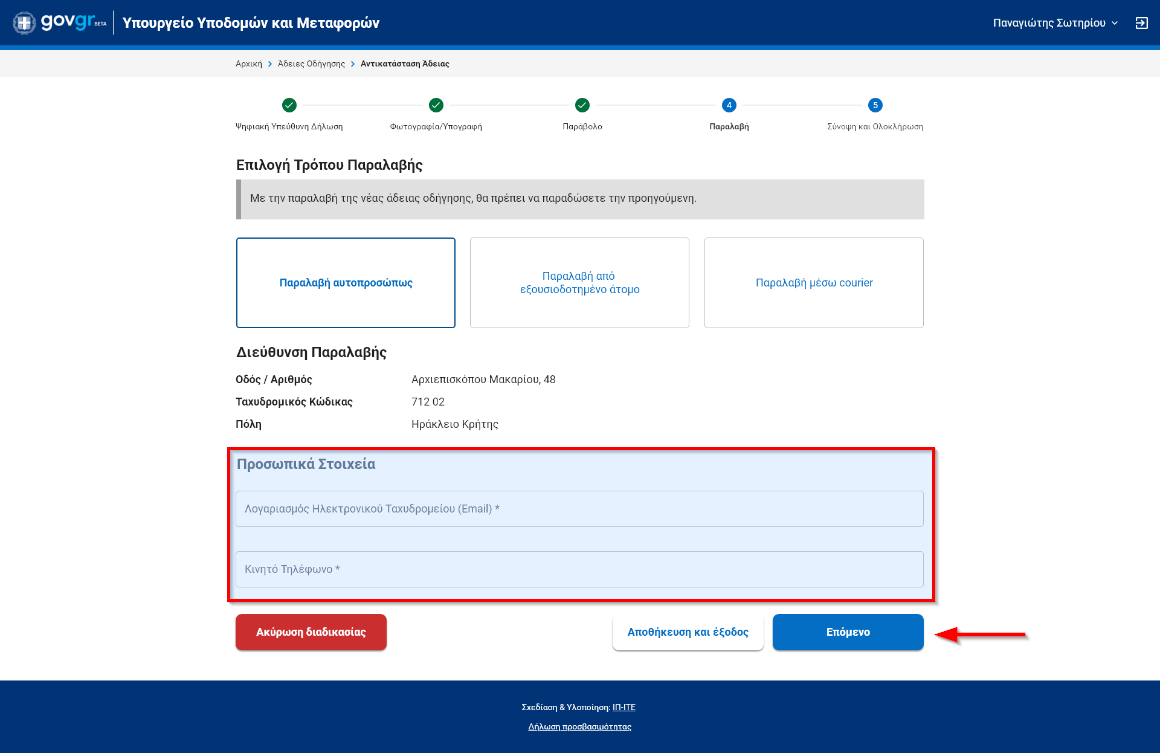
Task: Click Αποθήκευση και έξοδος button
Action: point(688,633)
